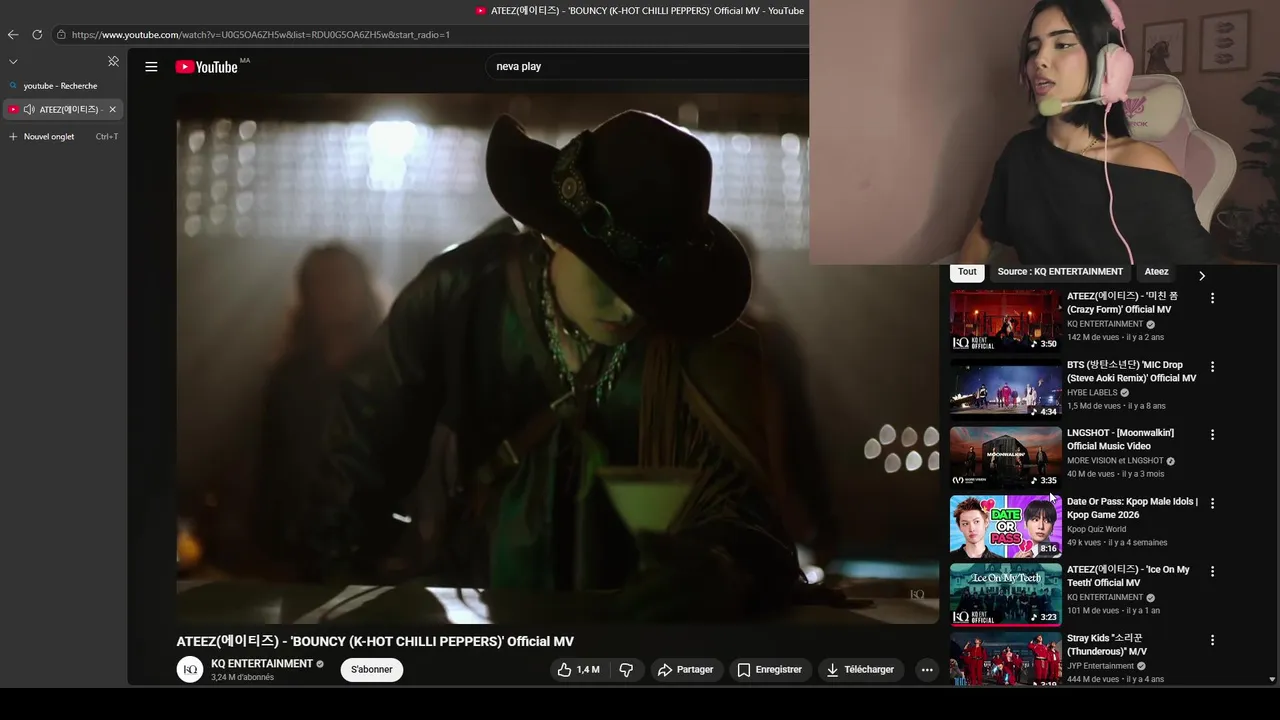The height and width of the screenshot is (720, 1280).
Task: Like the video showing 1,4 M
Action: point(578,670)
